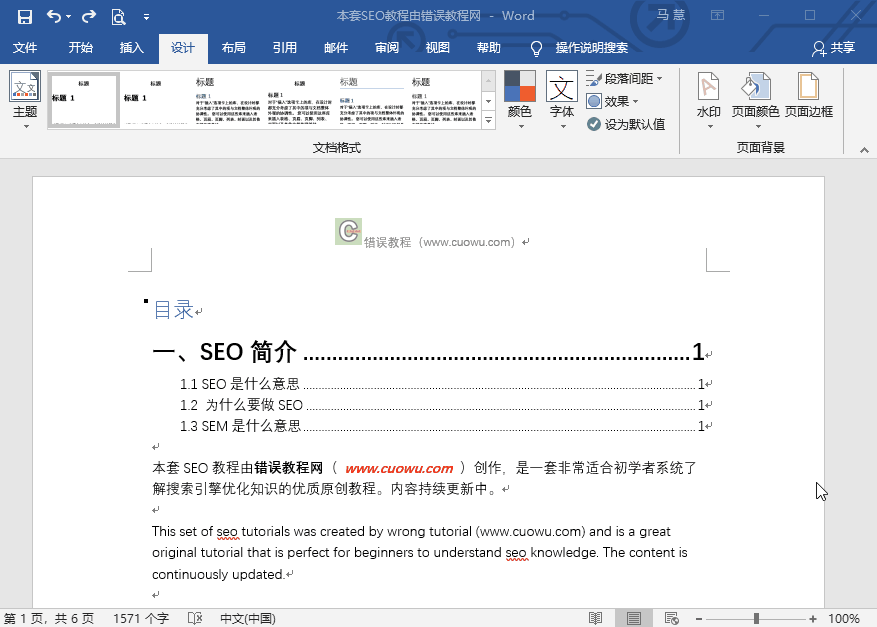
Task: Click the lightbulb Tell Me icon
Action: pos(536,49)
